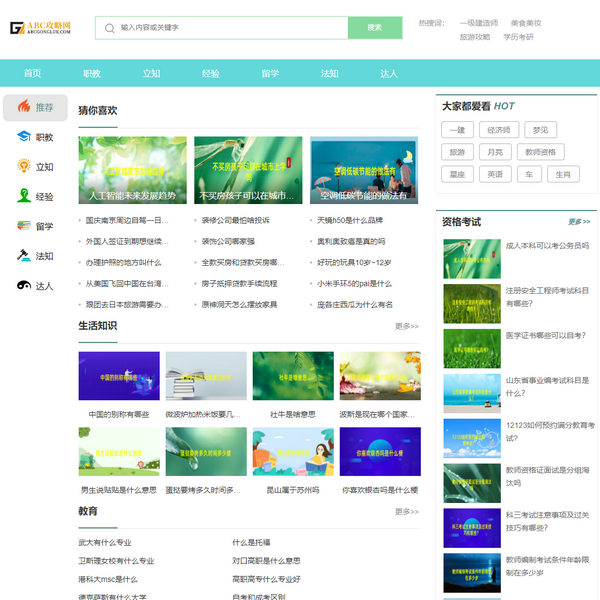Click the 留学 icon in left sidebar
The image size is (600, 600).
click(24, 226)
